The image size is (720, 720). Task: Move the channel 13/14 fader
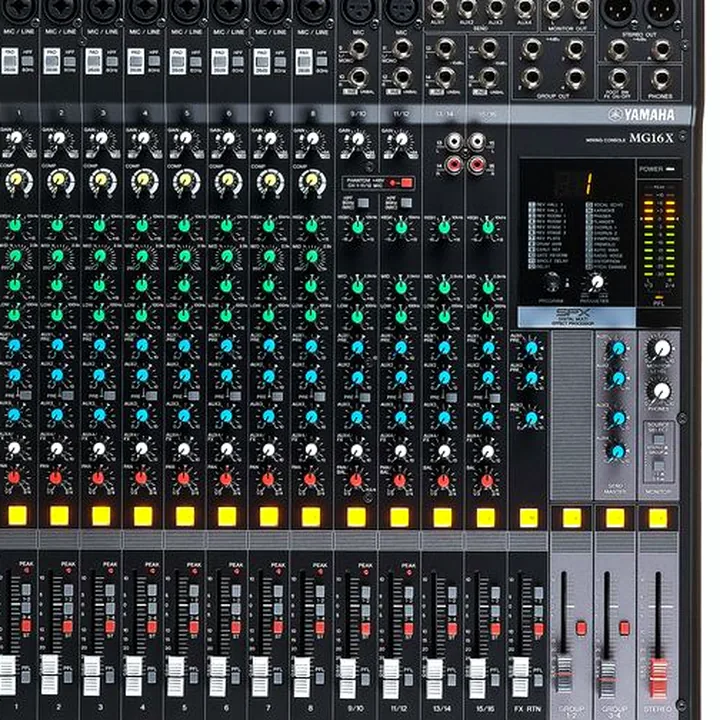[434, 678]
